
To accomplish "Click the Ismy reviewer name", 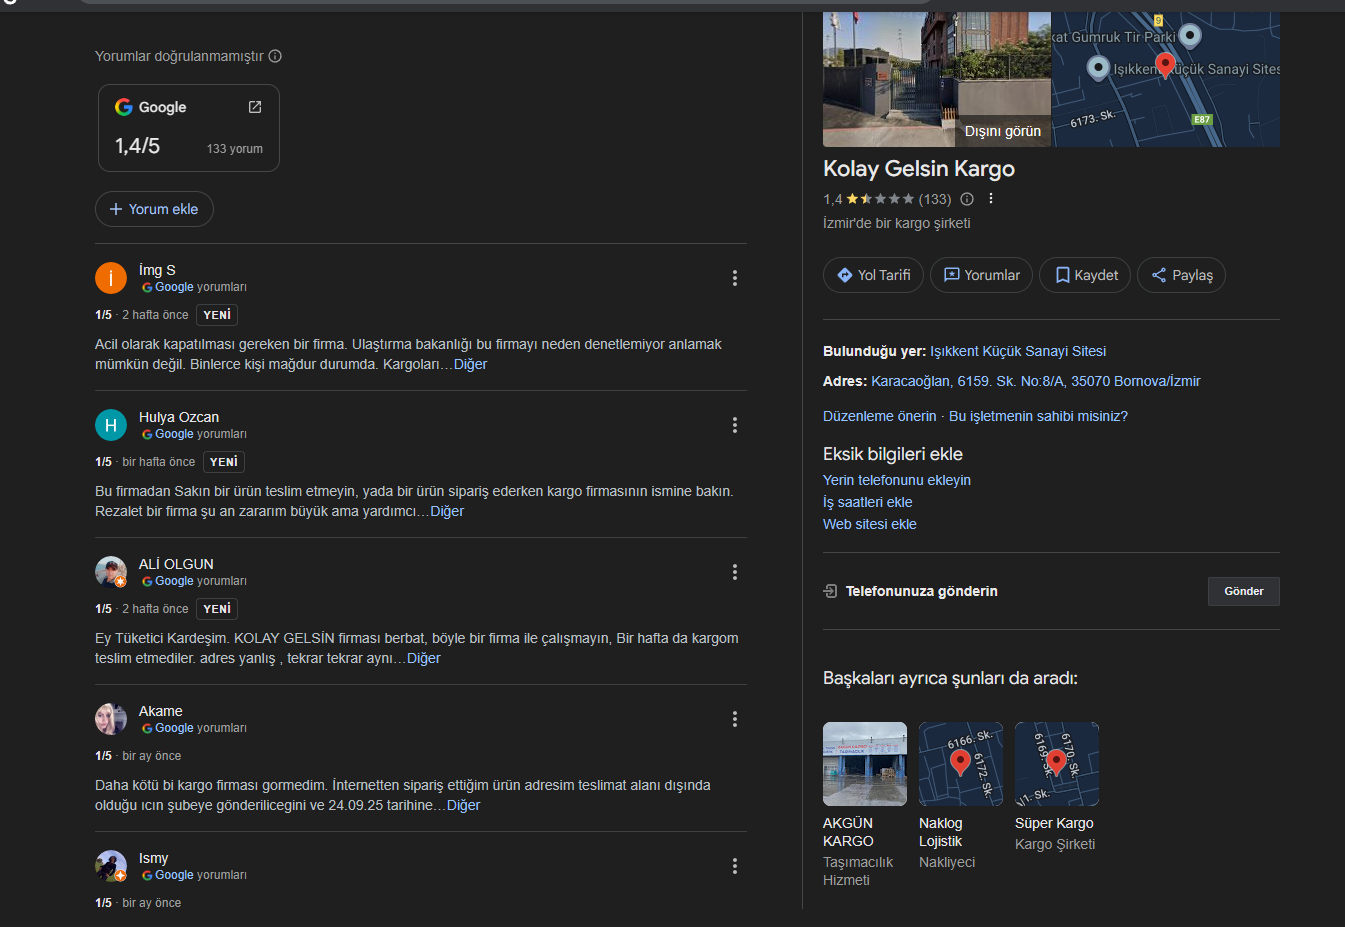I will point(154,858).
